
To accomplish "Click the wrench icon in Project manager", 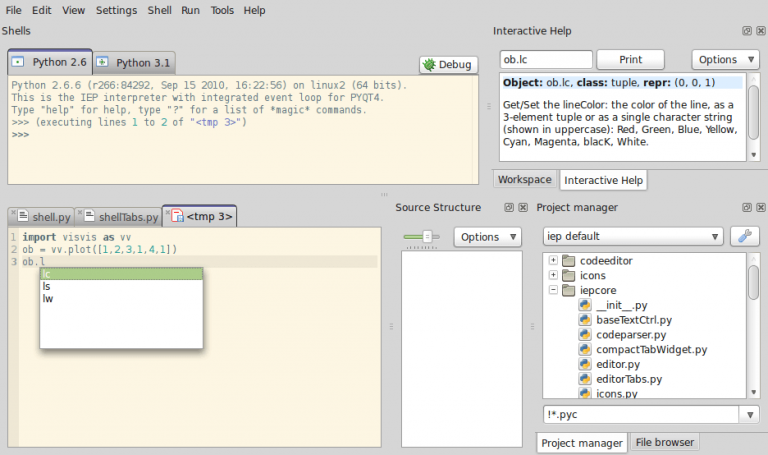I will [745, 237].
